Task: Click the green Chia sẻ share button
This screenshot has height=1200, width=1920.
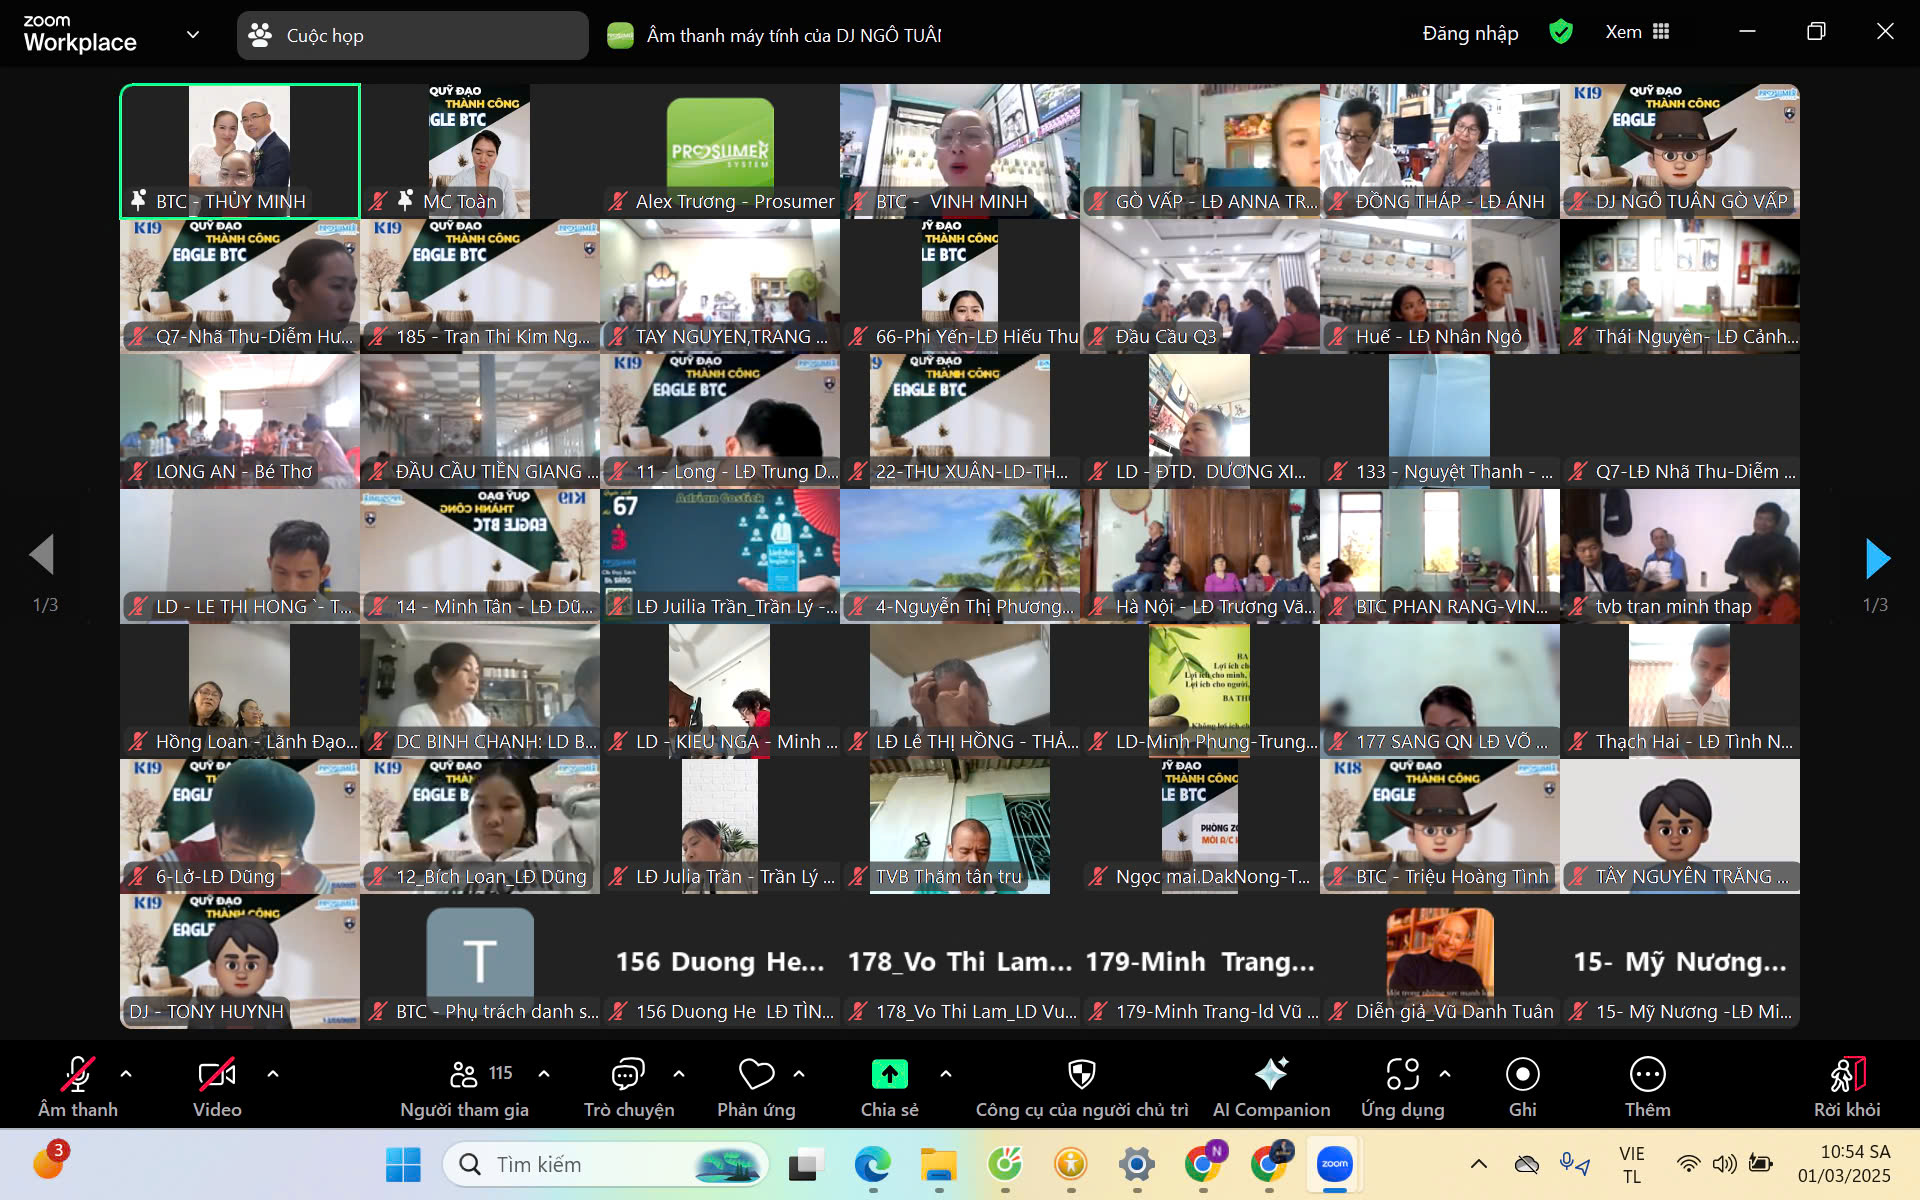Action: 889,1075
